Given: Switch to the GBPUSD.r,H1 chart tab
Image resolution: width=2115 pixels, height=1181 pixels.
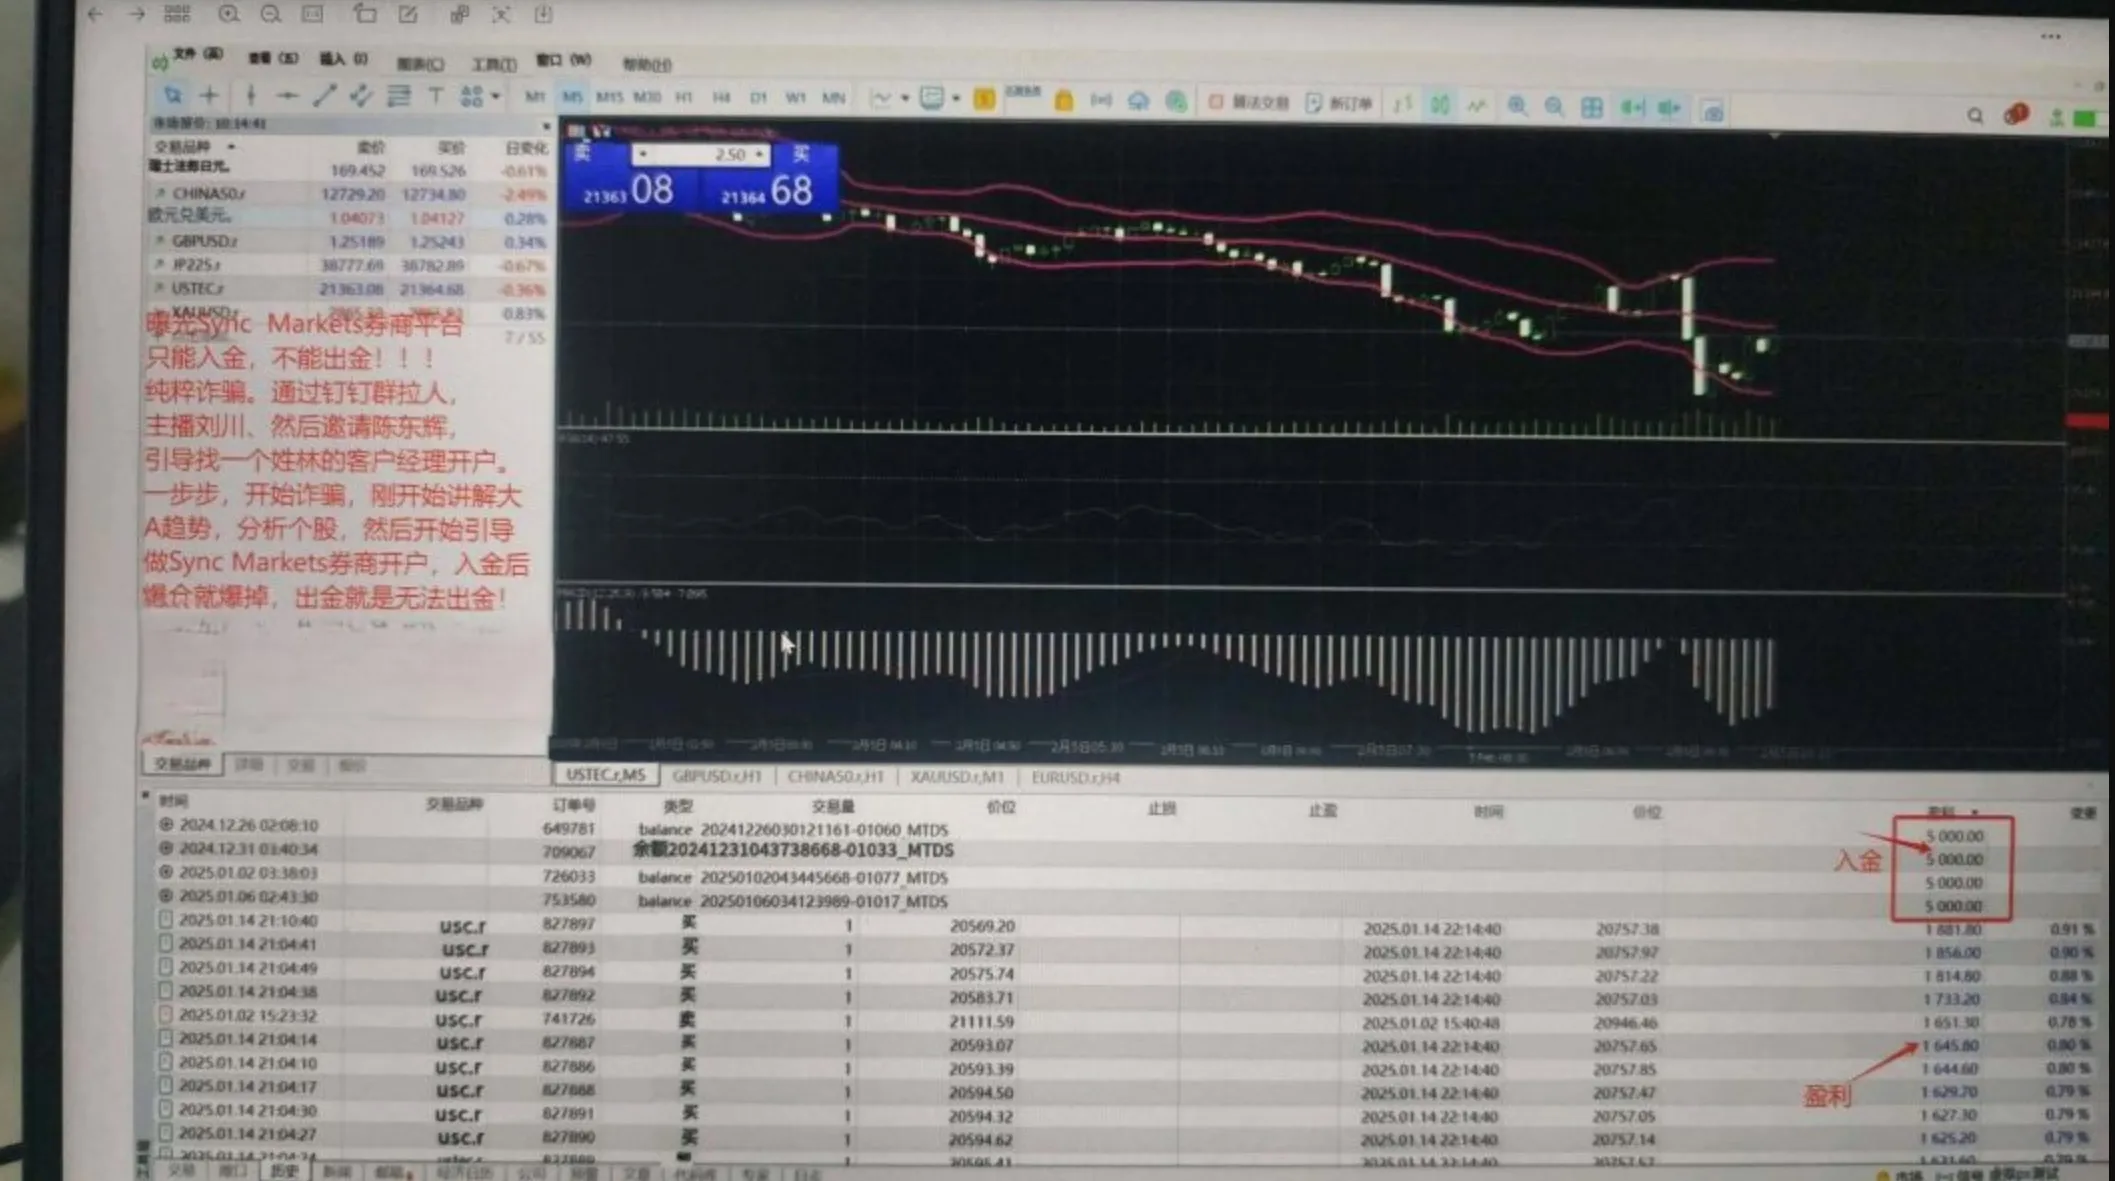Looking at the screenshot, I should pyautogui.click(x=716, y=776).
